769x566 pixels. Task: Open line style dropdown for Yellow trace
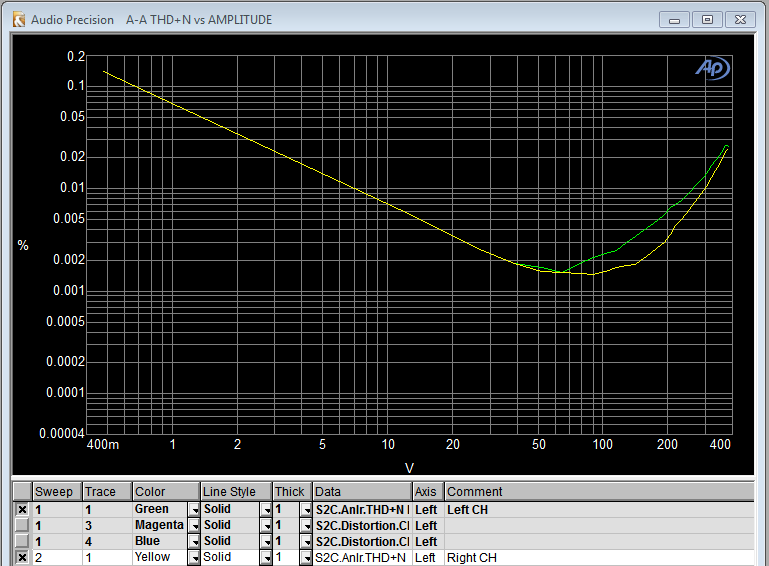pyautogui.click(x=266, y=558)
